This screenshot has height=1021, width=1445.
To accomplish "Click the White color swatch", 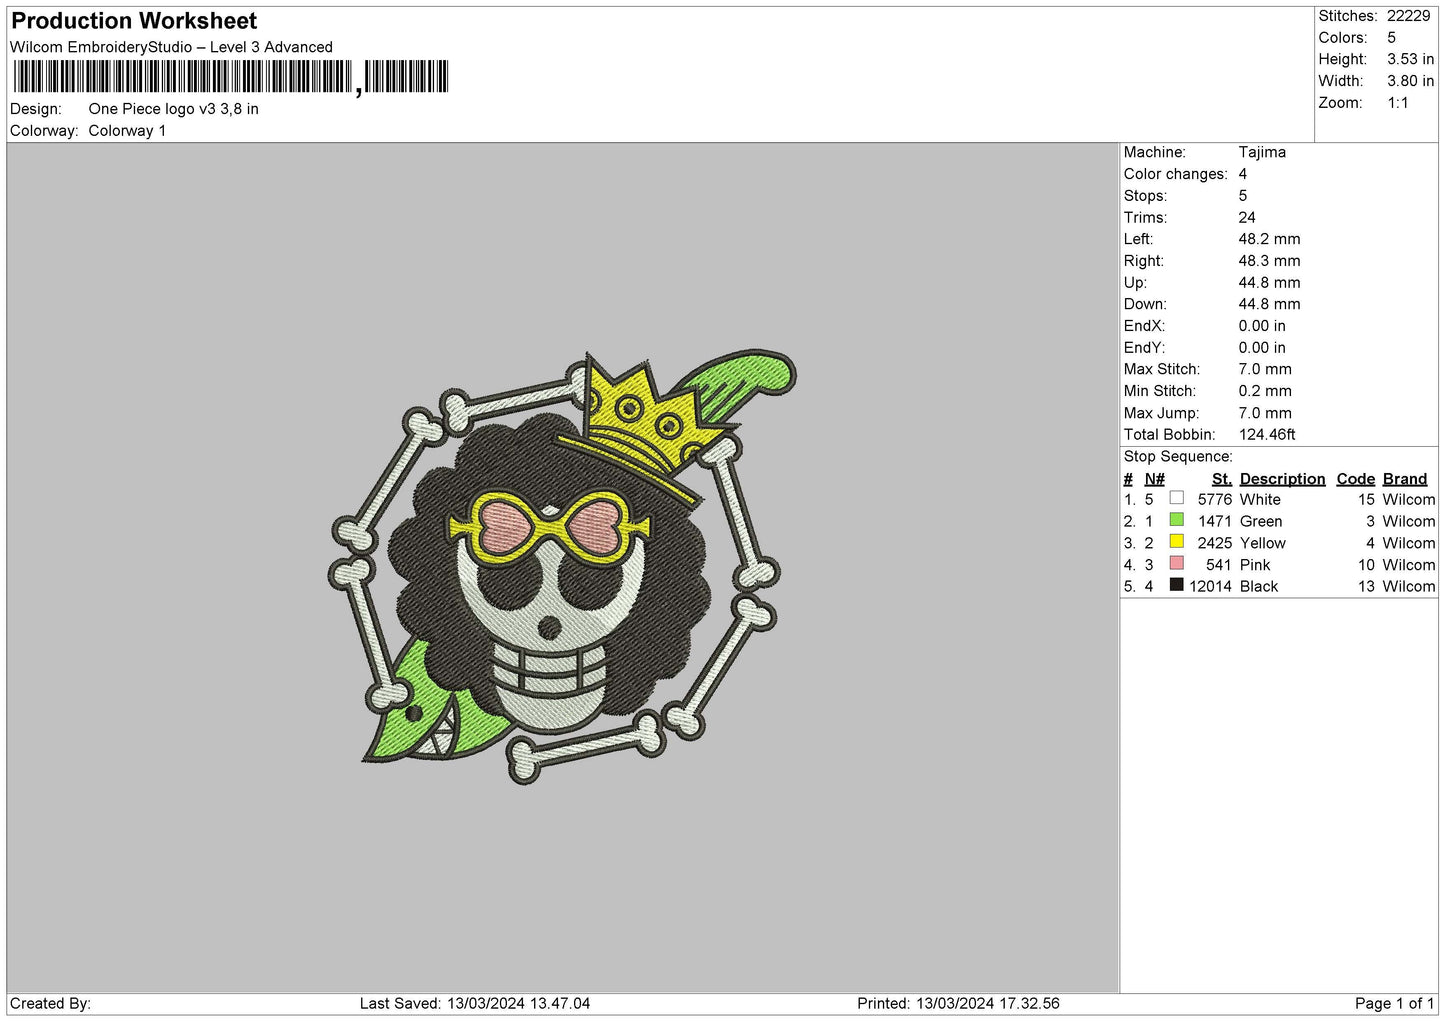I will [x=1176, y=498].
